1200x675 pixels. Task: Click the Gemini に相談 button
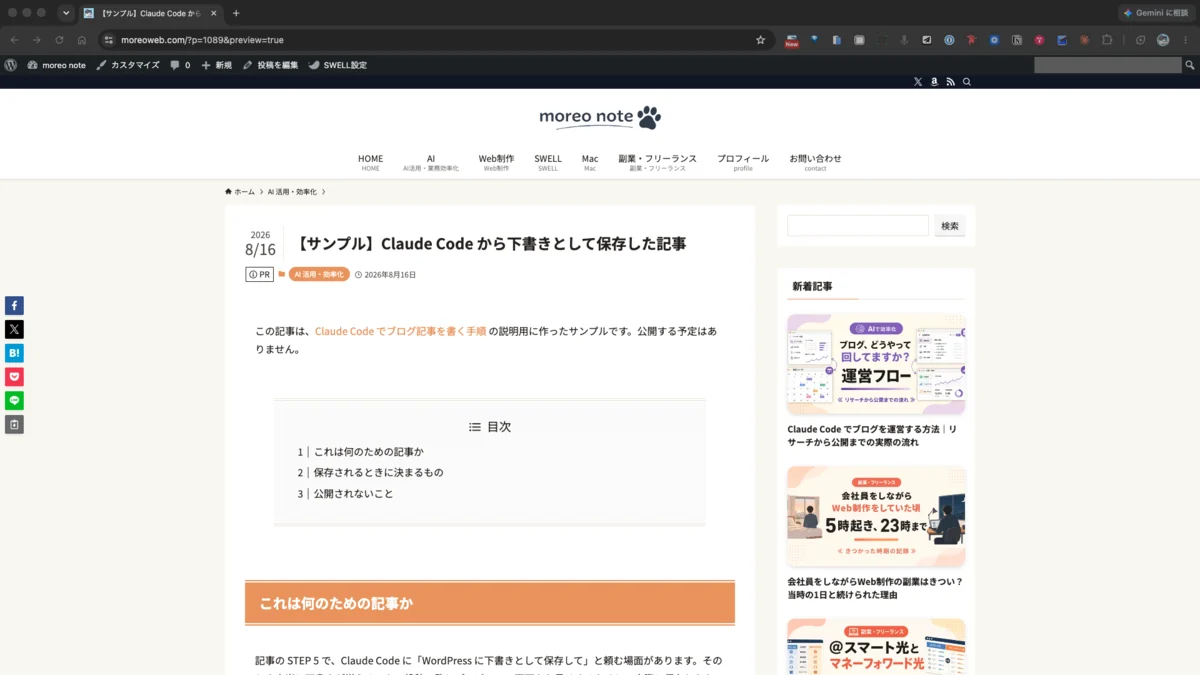[x=1156, y=13]
